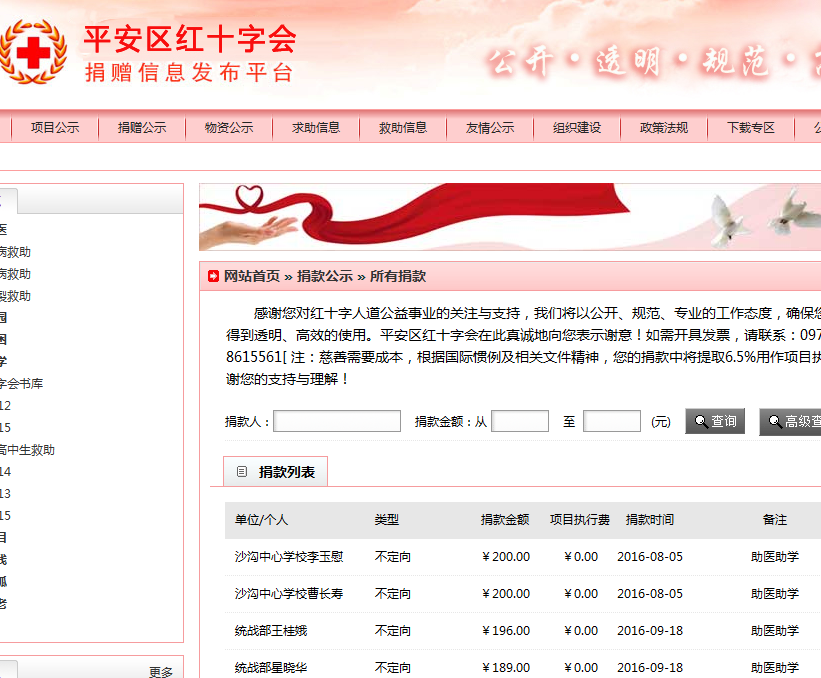Screen dimensions: 821x678
Task: Click the minimum 捐款金额 input box after 从
Action: (x=520, y=422)
